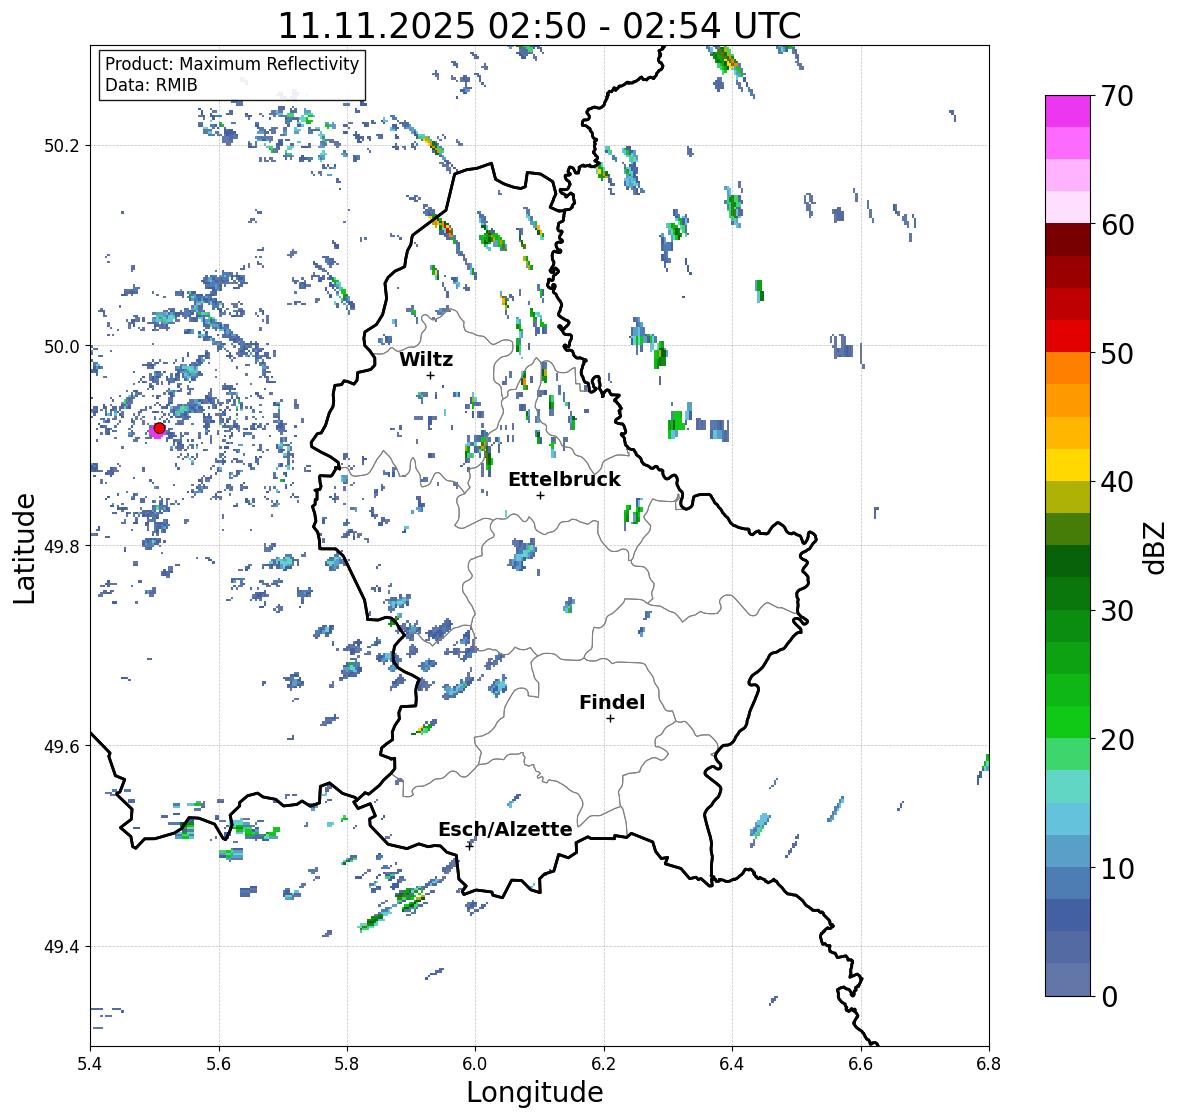This screenshot has height=1117, width=1179.
Task: Select the Esch/Alzette station label
Action: (505, 829)
